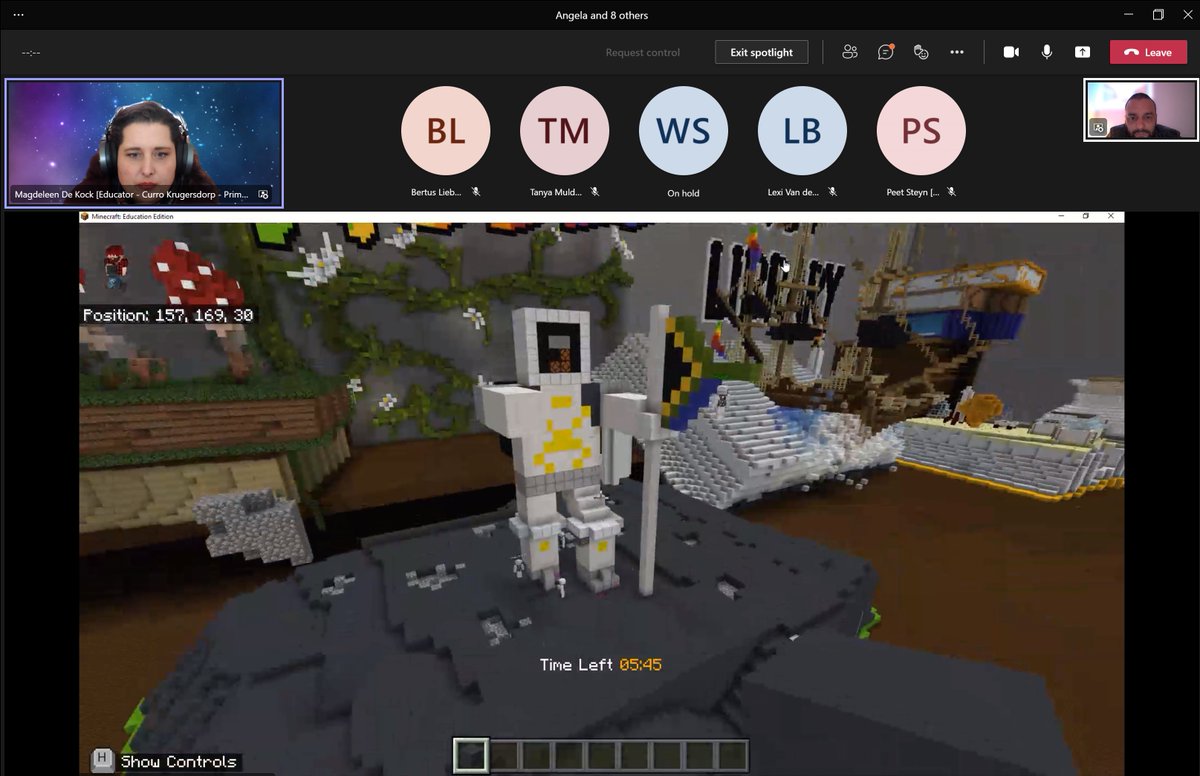Mute or unmute the microphone
1200x776 pixels.
point(1047,52)
